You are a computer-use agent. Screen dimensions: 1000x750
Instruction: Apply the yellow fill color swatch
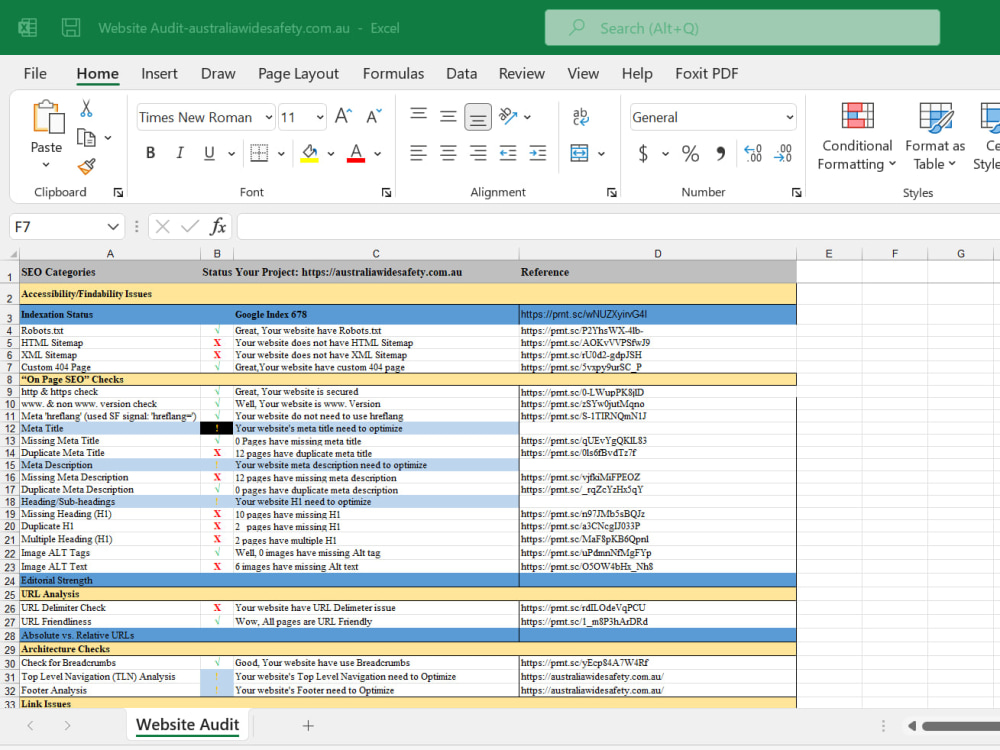[310, 153]
